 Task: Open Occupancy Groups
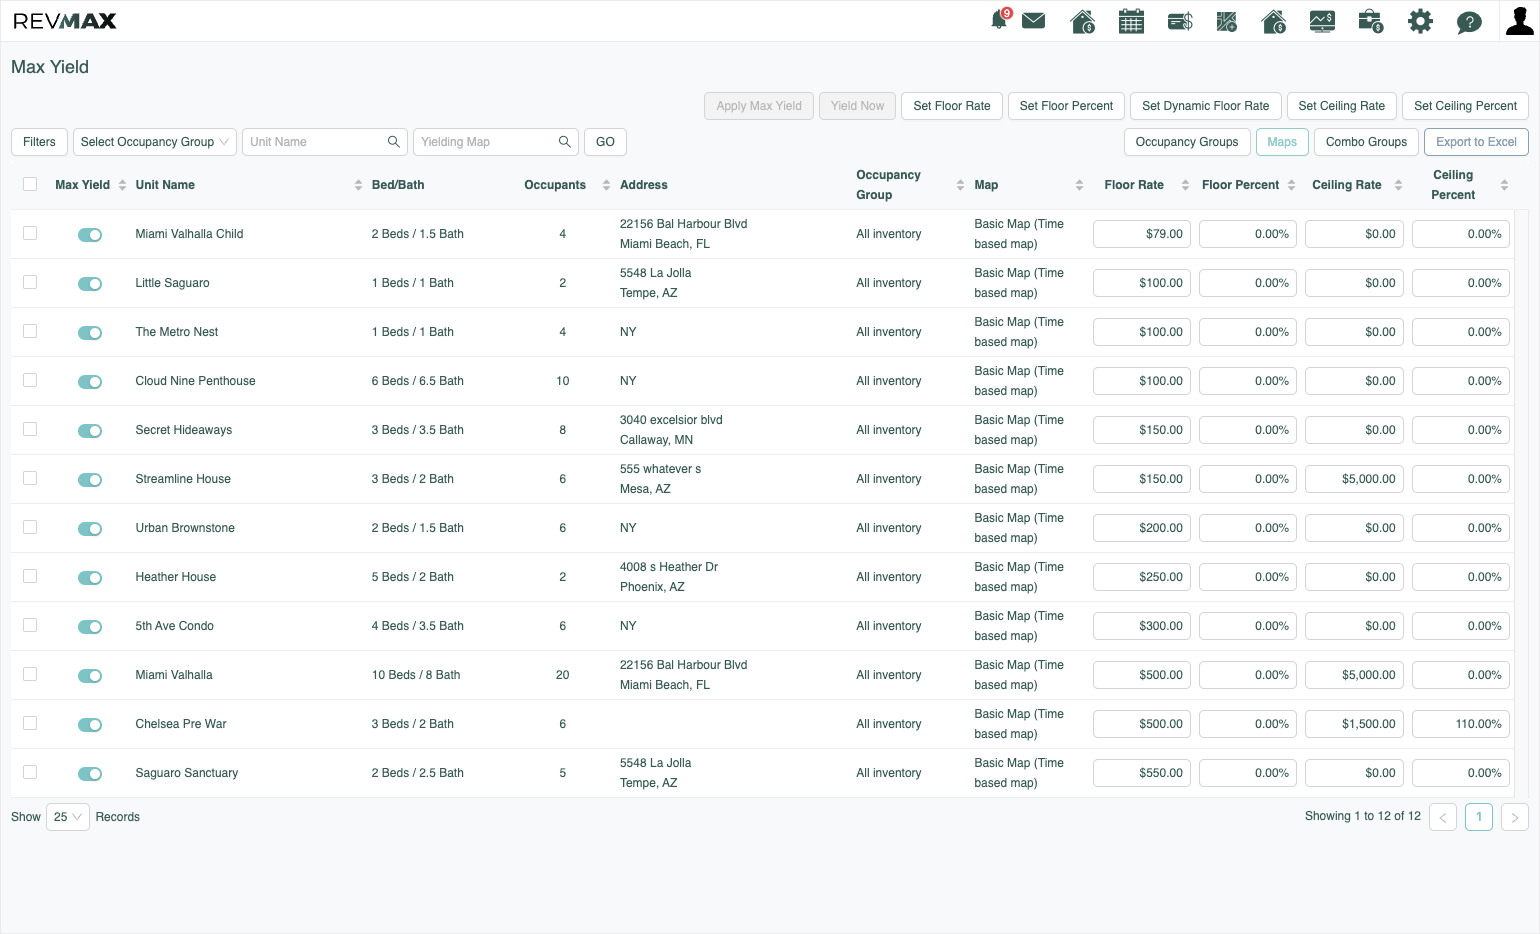(1187, 142)
